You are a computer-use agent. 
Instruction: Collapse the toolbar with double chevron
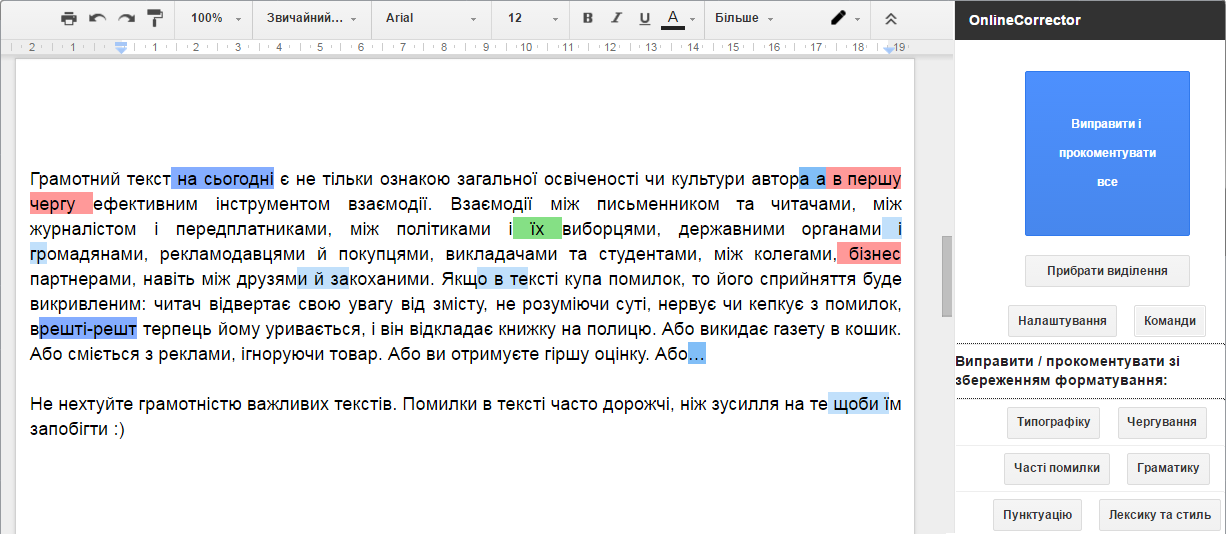pyautogui.click(x=891, y=18)
